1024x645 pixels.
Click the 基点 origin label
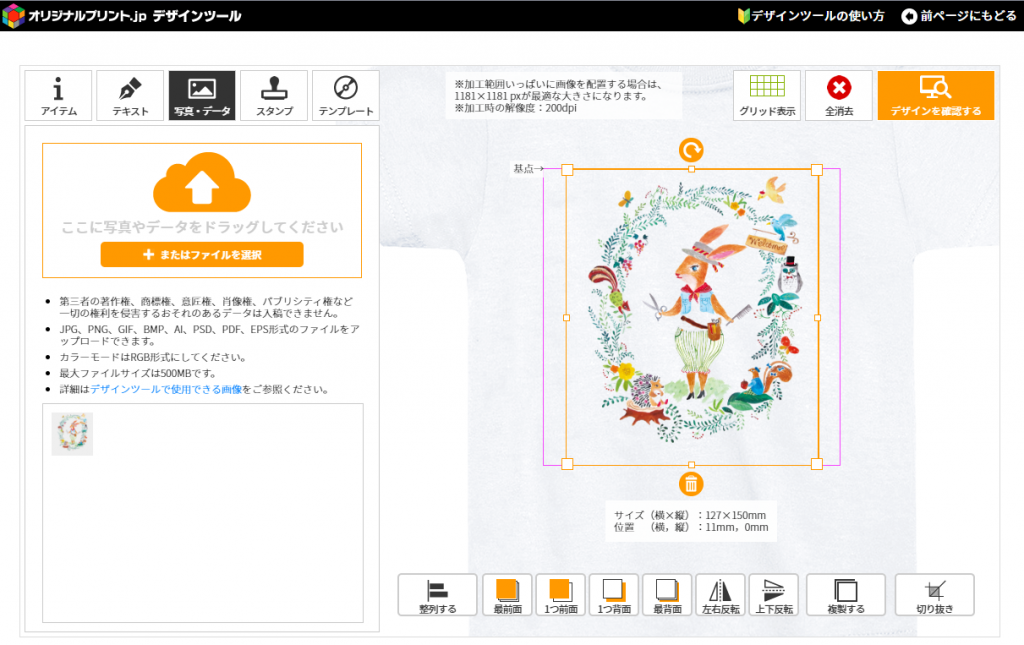coord(528,169)
